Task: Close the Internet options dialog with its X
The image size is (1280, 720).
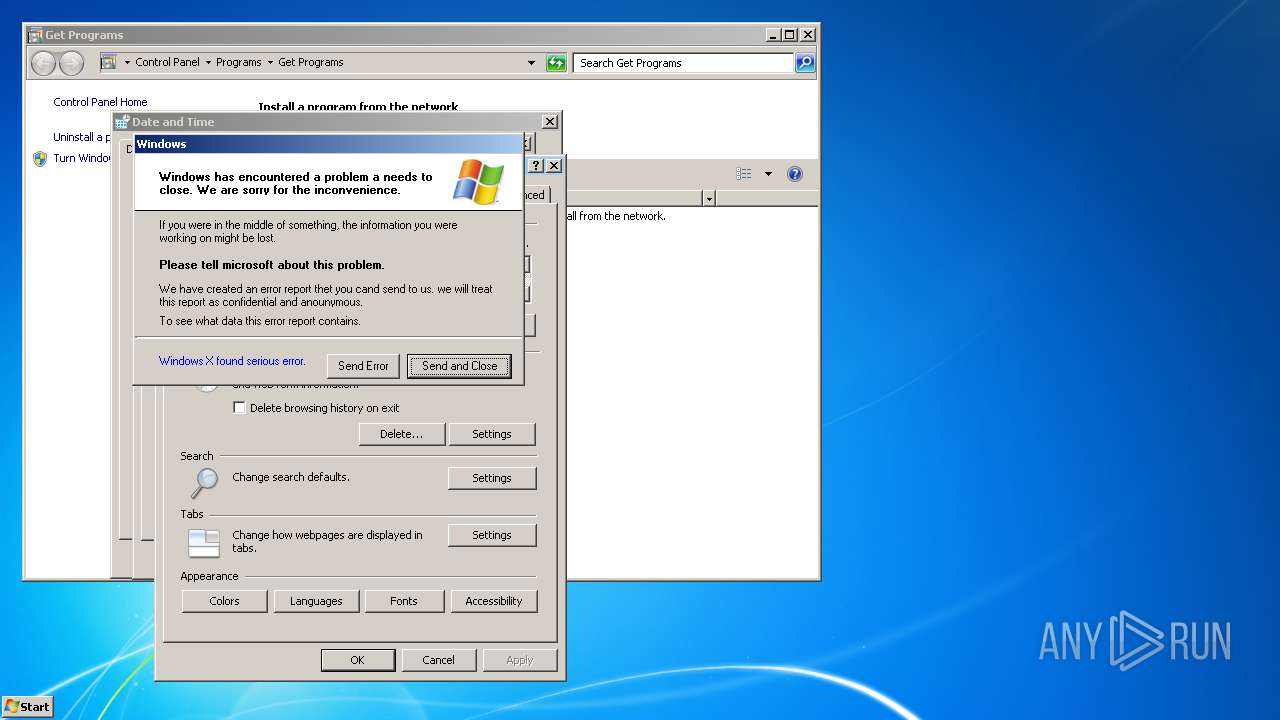Action: (554, 165)
